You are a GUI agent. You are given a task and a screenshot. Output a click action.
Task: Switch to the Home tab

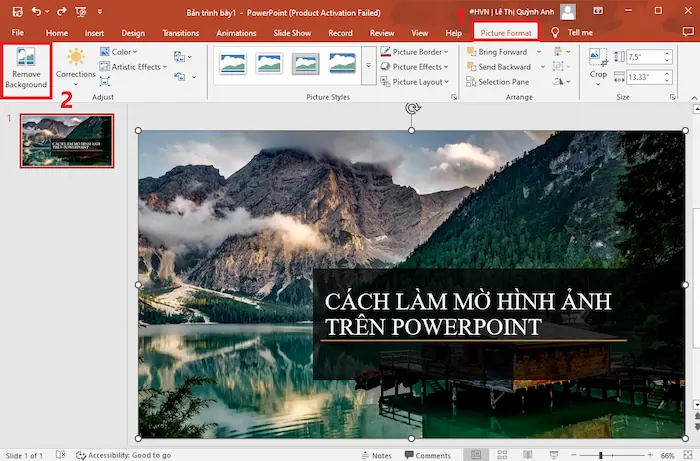(57, 33)
